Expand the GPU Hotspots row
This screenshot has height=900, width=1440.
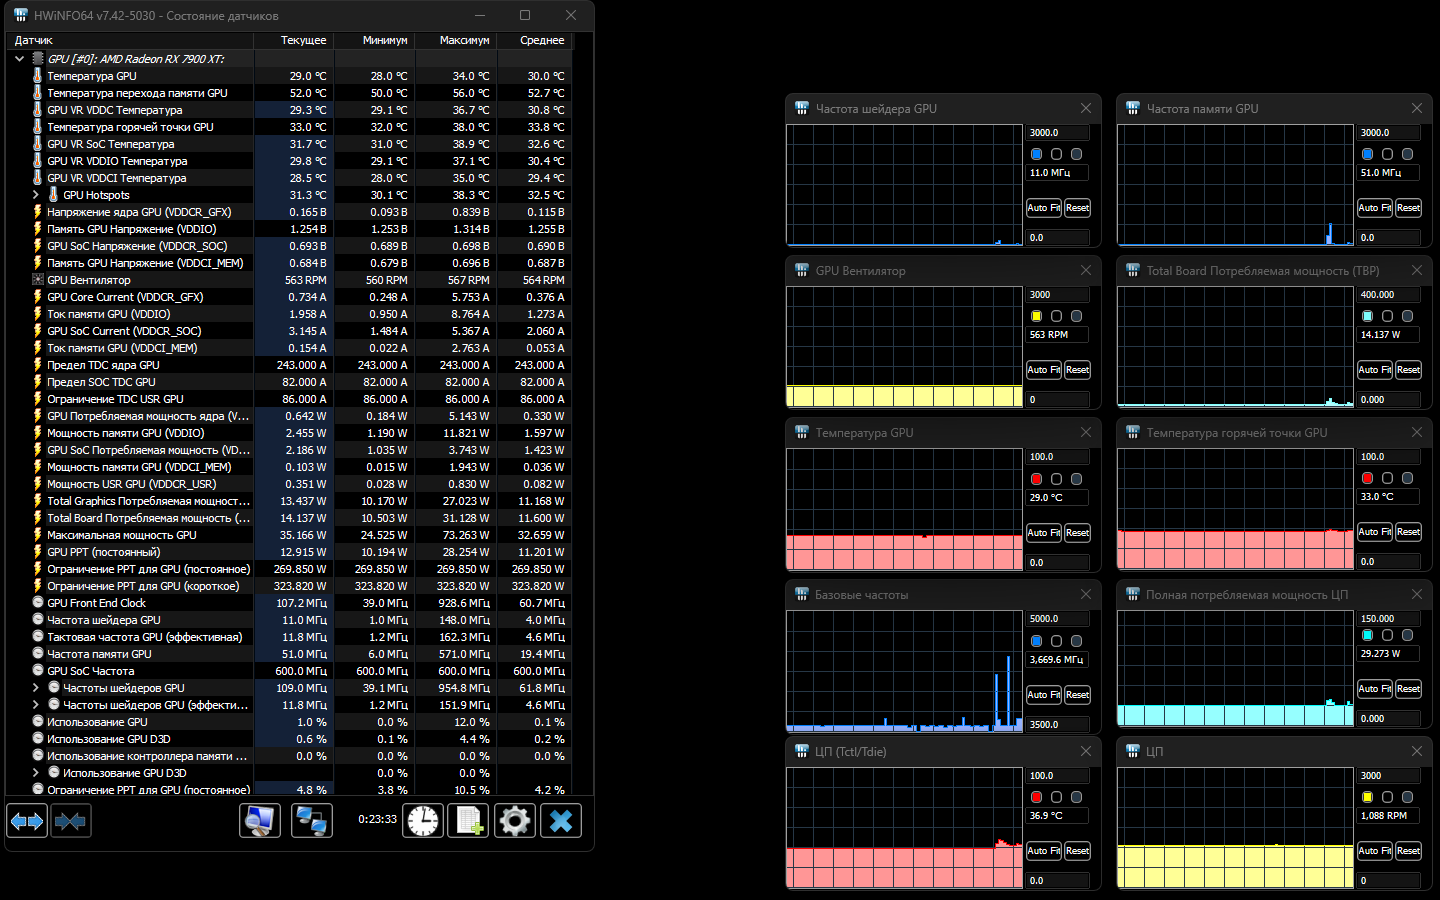35,195
